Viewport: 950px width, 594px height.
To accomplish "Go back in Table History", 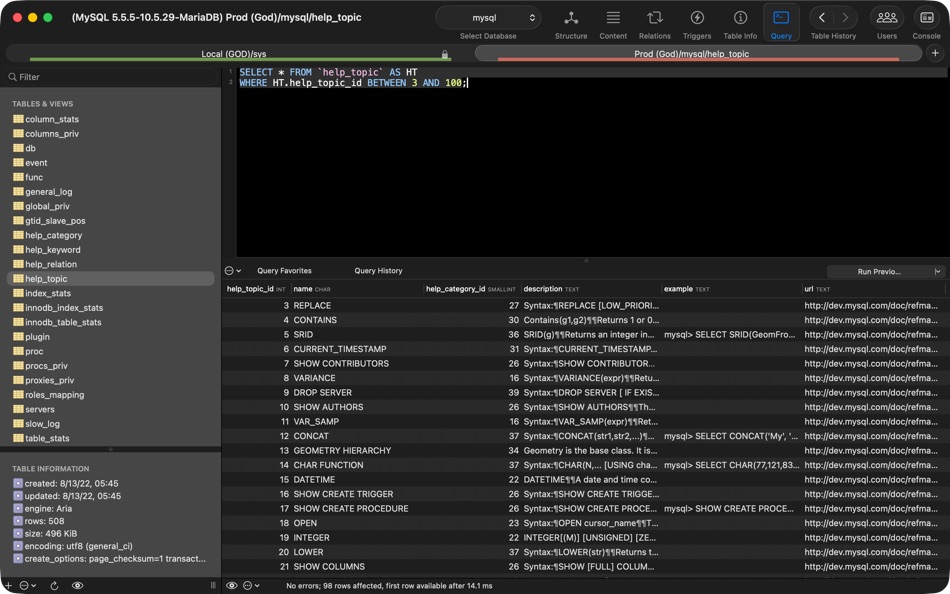I will click(820, 17).
